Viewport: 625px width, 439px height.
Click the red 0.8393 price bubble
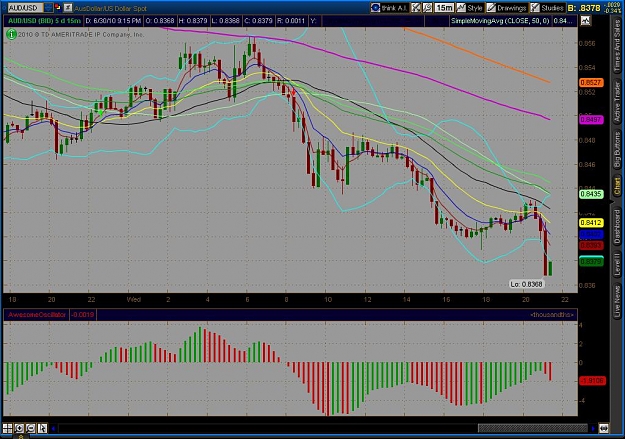(591, 245)
